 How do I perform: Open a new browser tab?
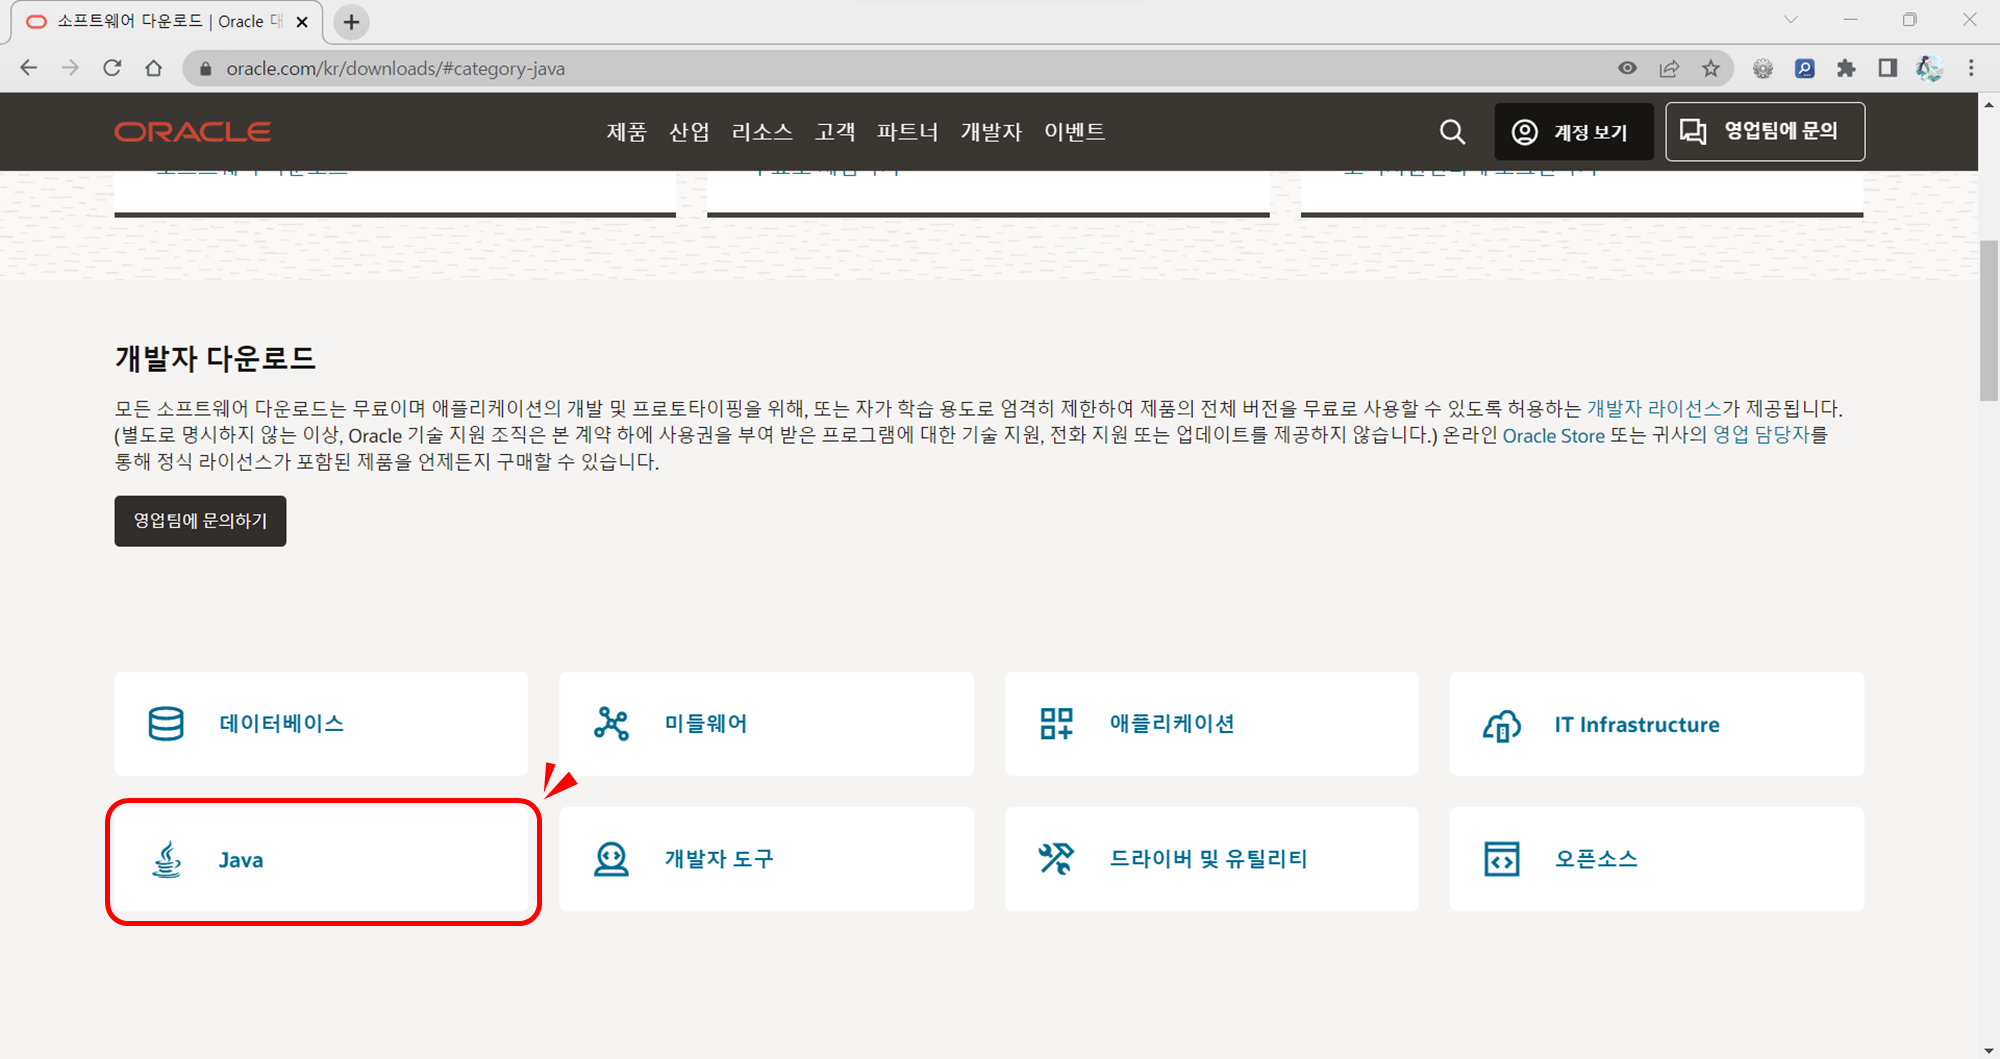[352, 22]
